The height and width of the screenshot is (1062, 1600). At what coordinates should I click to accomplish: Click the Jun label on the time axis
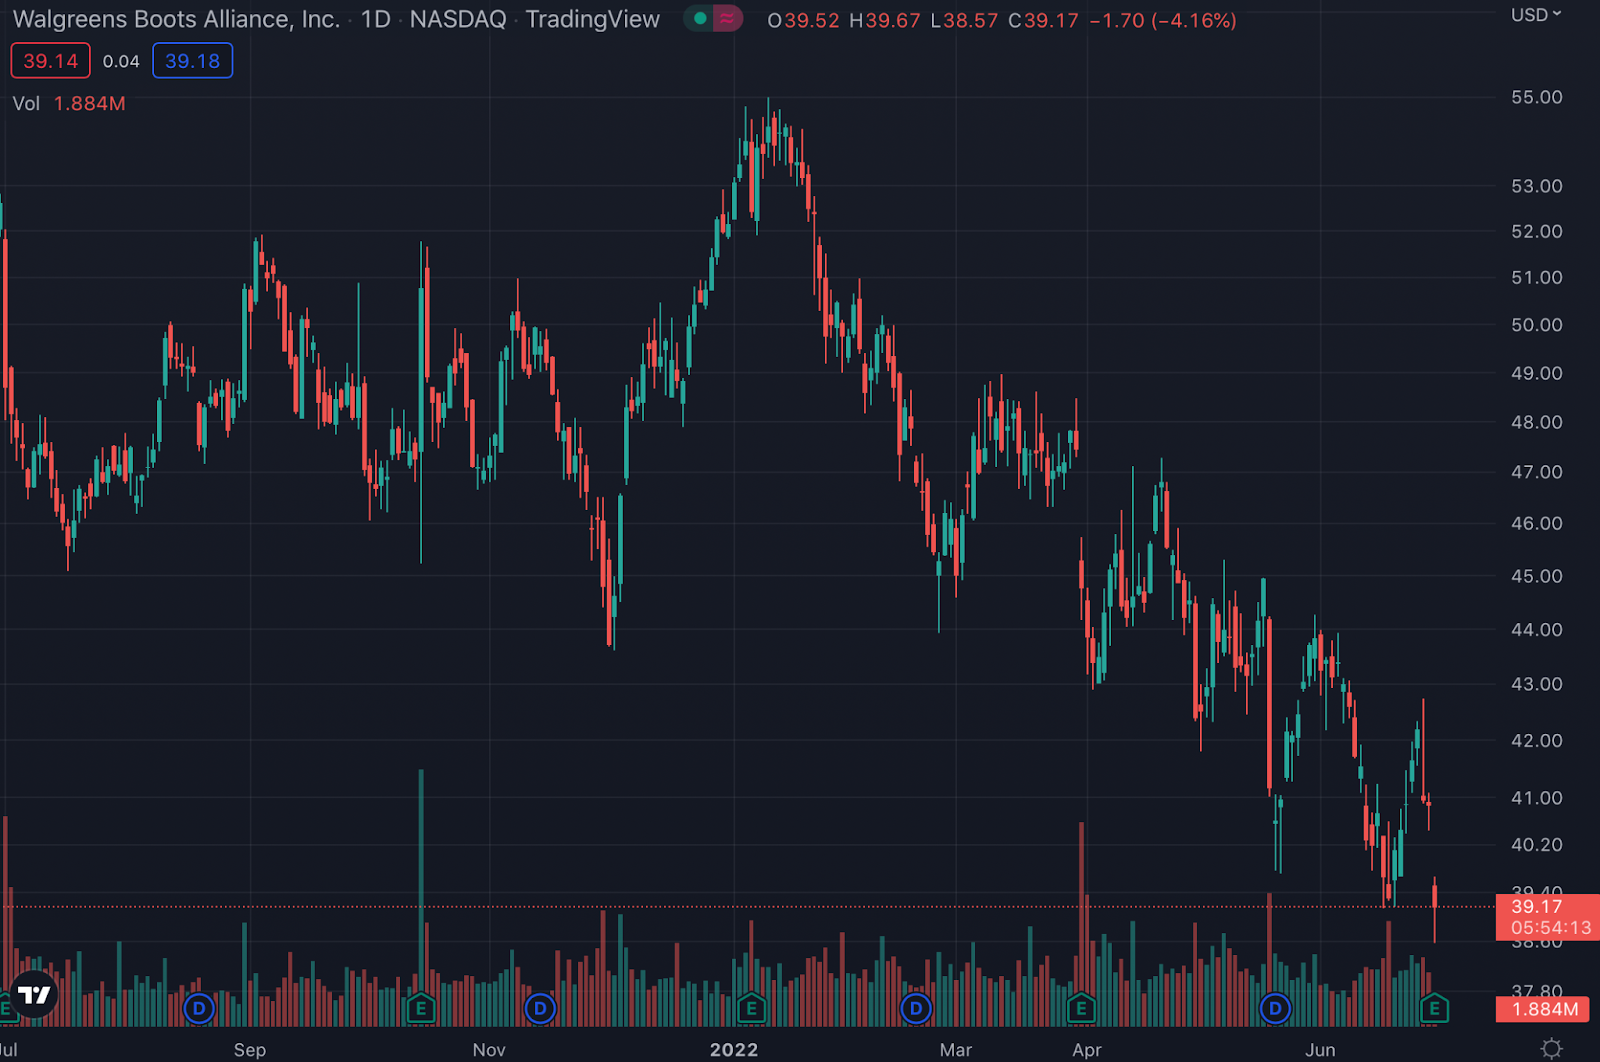[1320, 1050]
